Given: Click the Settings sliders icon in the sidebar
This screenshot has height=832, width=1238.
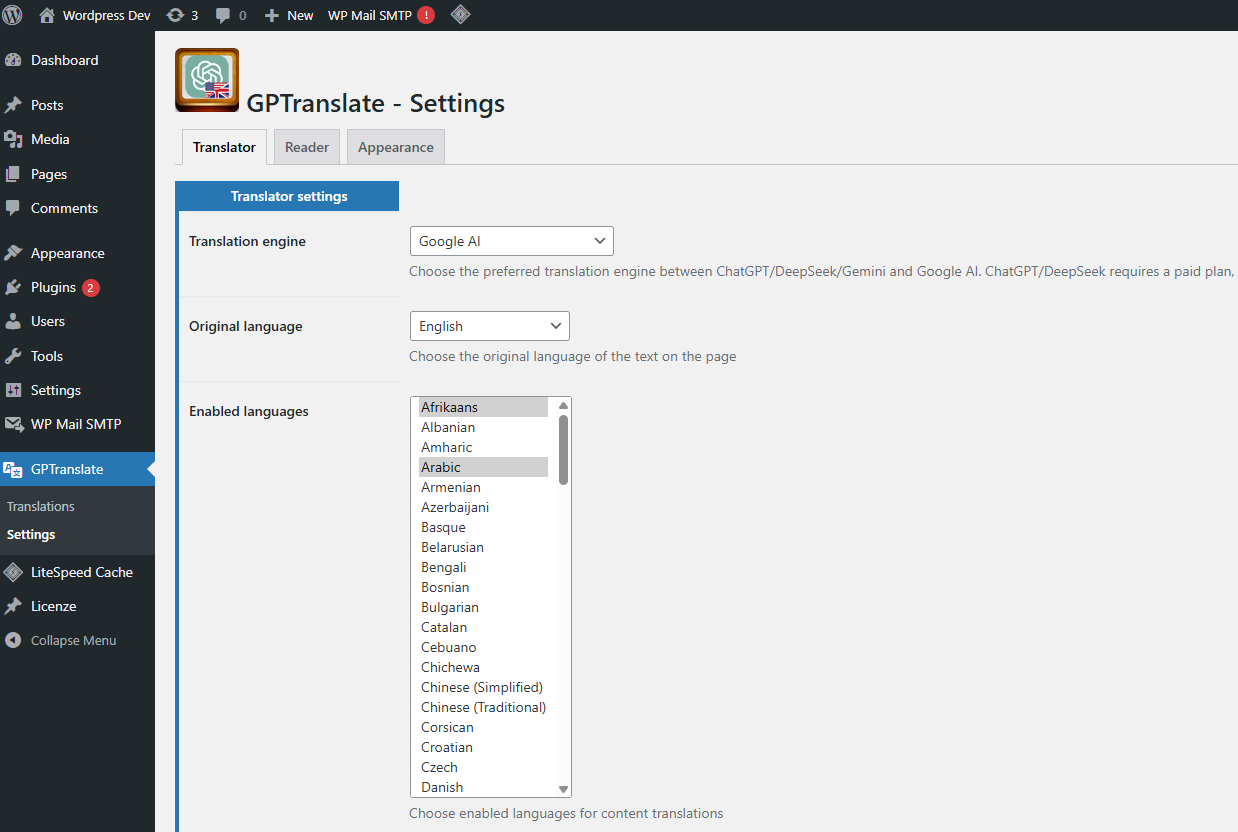Looking at the screenshot, I should pos(13,390).
